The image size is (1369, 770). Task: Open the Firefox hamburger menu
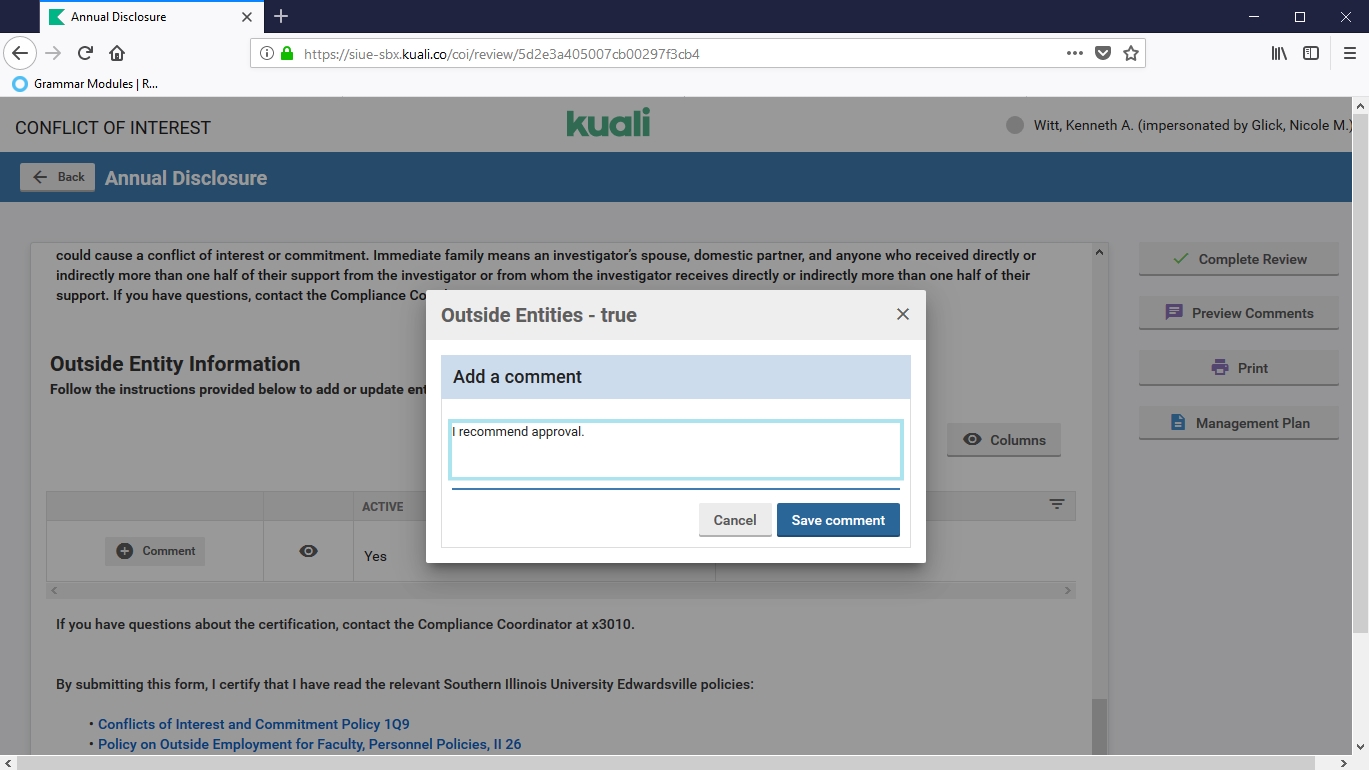tap(1349, 53)
